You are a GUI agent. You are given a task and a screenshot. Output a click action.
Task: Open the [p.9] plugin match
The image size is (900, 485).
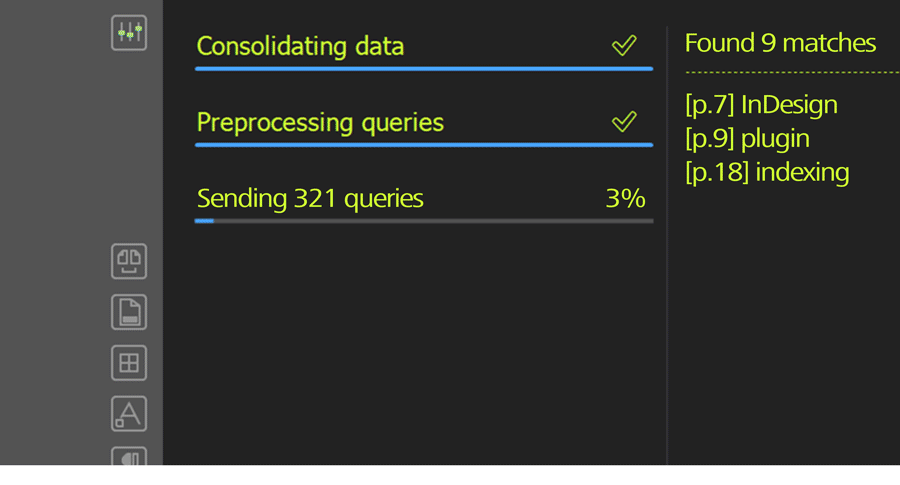pyautogui.click(x=747, y=139)
